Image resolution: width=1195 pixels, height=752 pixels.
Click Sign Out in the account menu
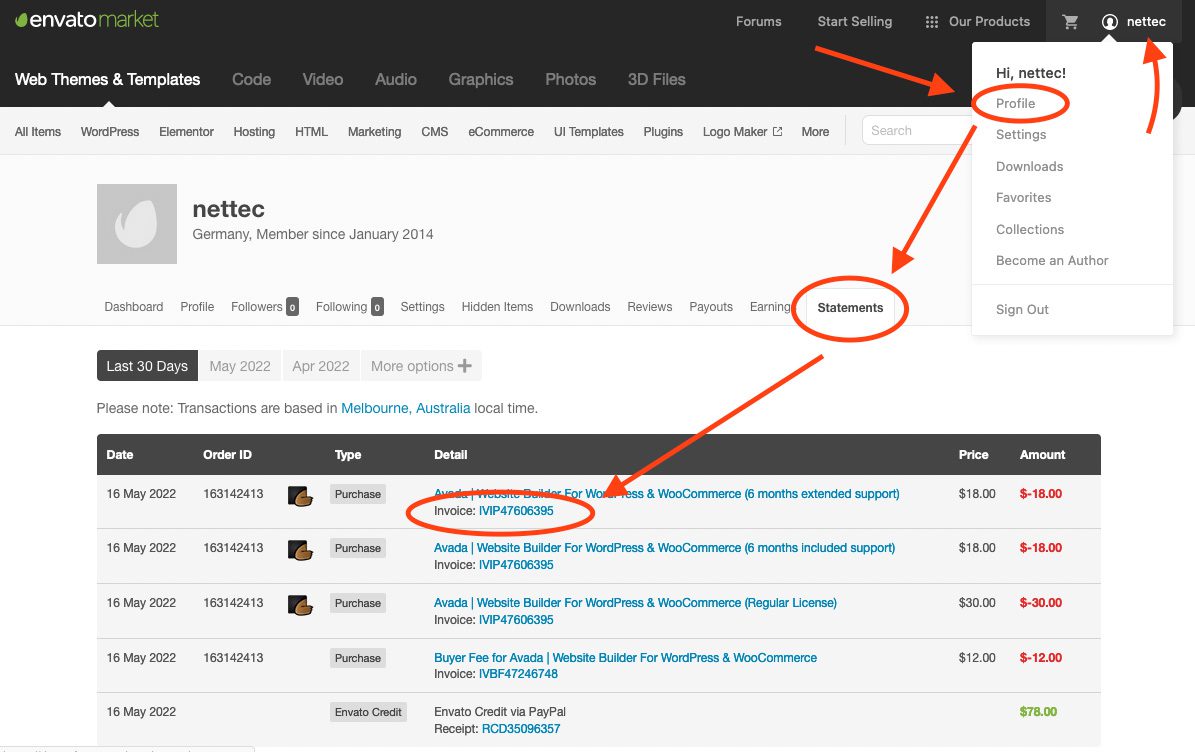[x=1022, y=310]
